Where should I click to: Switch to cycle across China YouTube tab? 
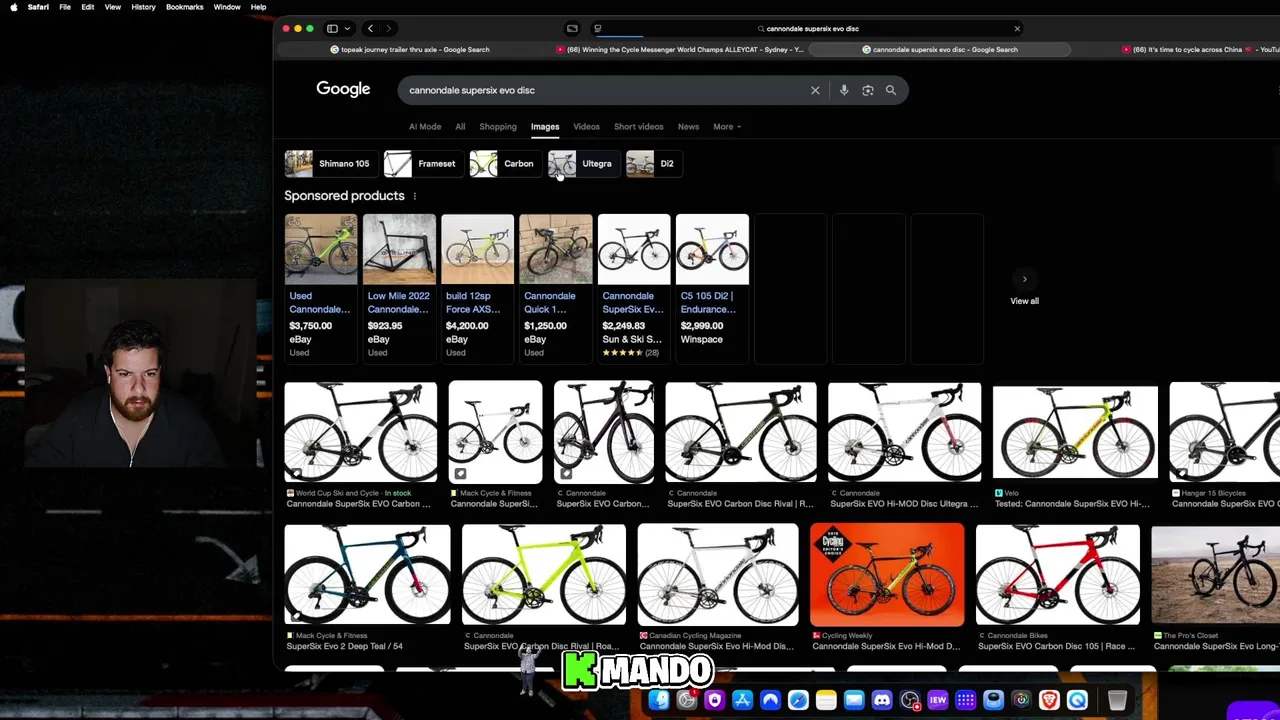(x=1200, y=49)
